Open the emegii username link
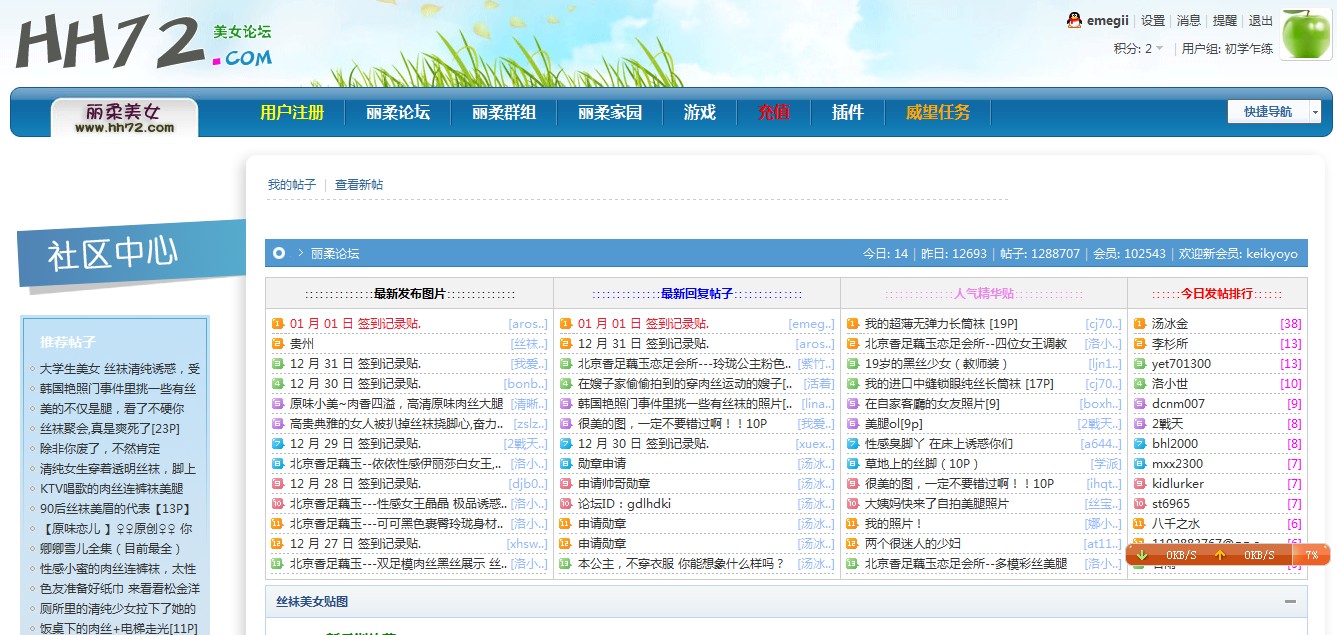This screenshot has height=635, width=1337. click(1108, 21)
